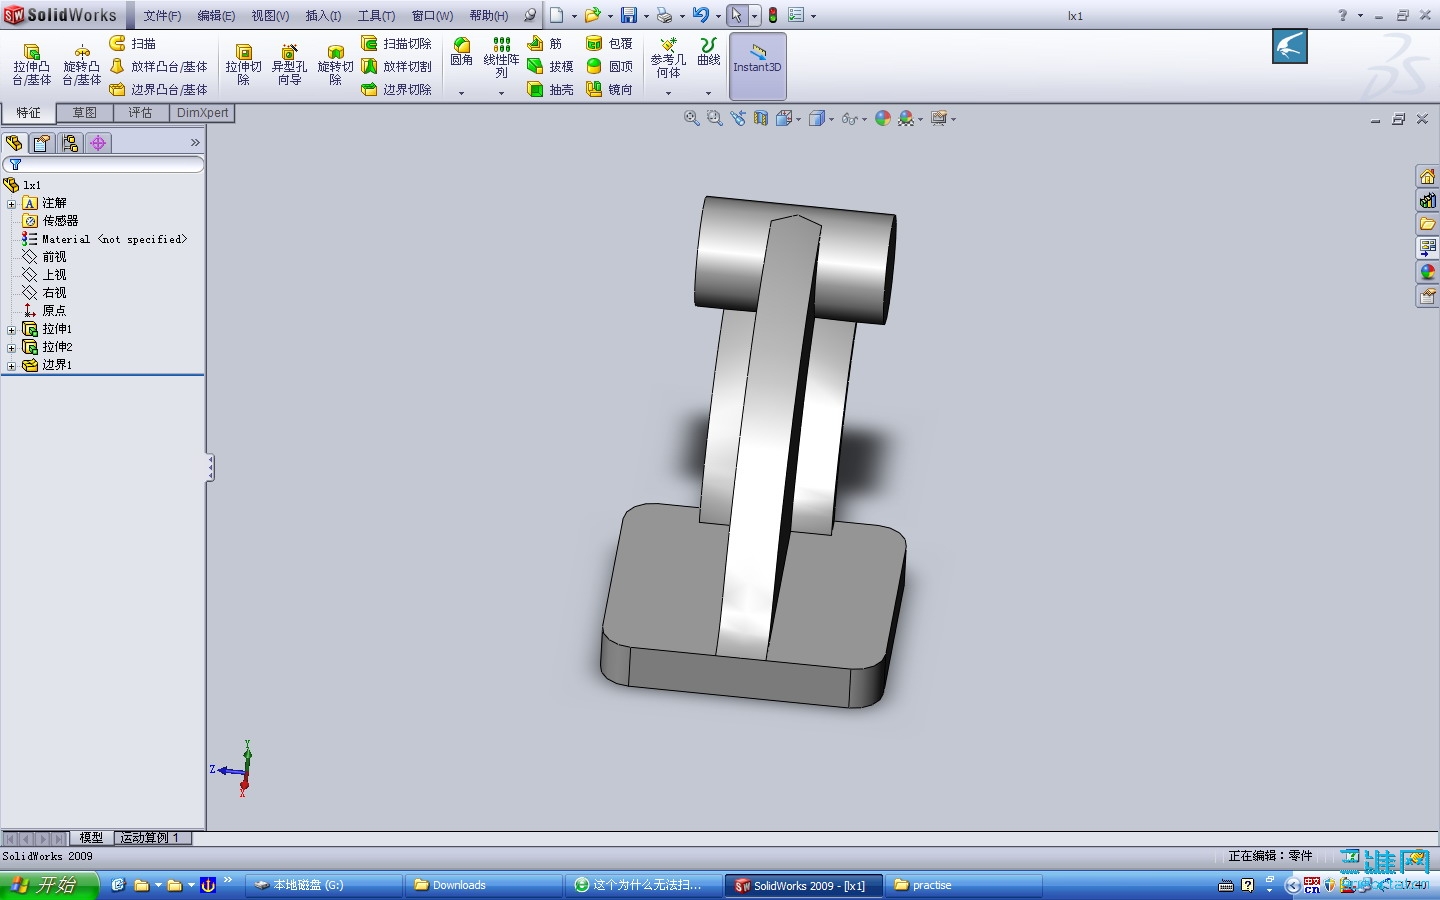Viewport: 1440px width, 900px height.
Task: Switch to the practise taskbar window
Action: click(x=963, y=885)
